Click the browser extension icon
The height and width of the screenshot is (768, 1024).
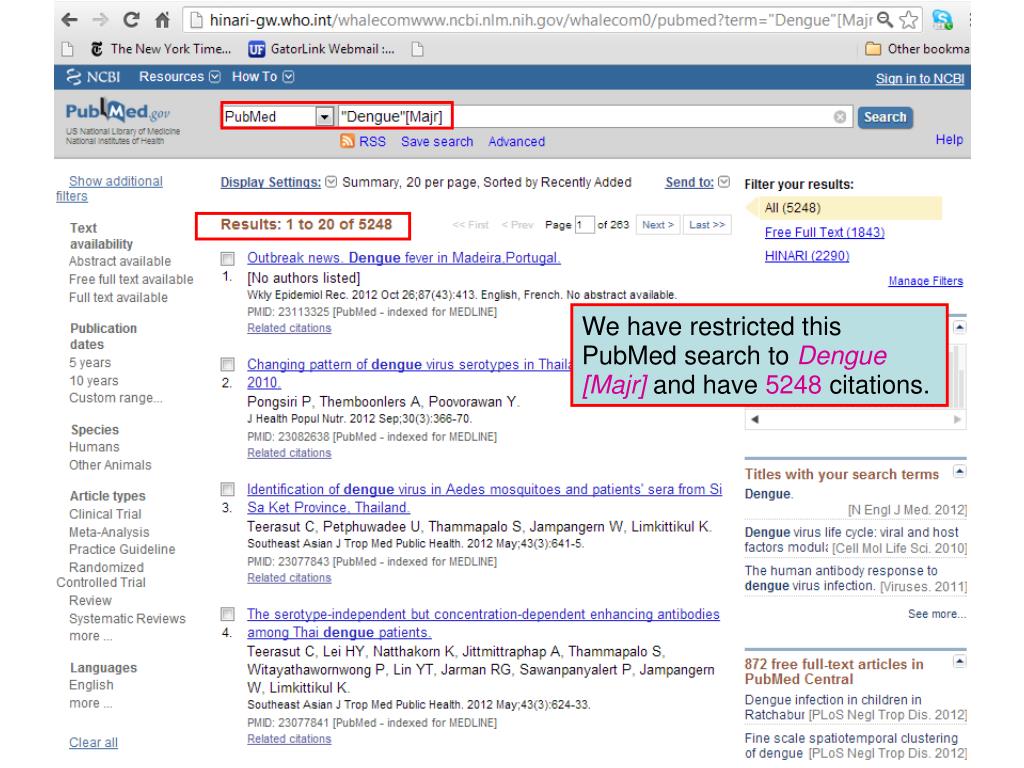pos(942,20)
